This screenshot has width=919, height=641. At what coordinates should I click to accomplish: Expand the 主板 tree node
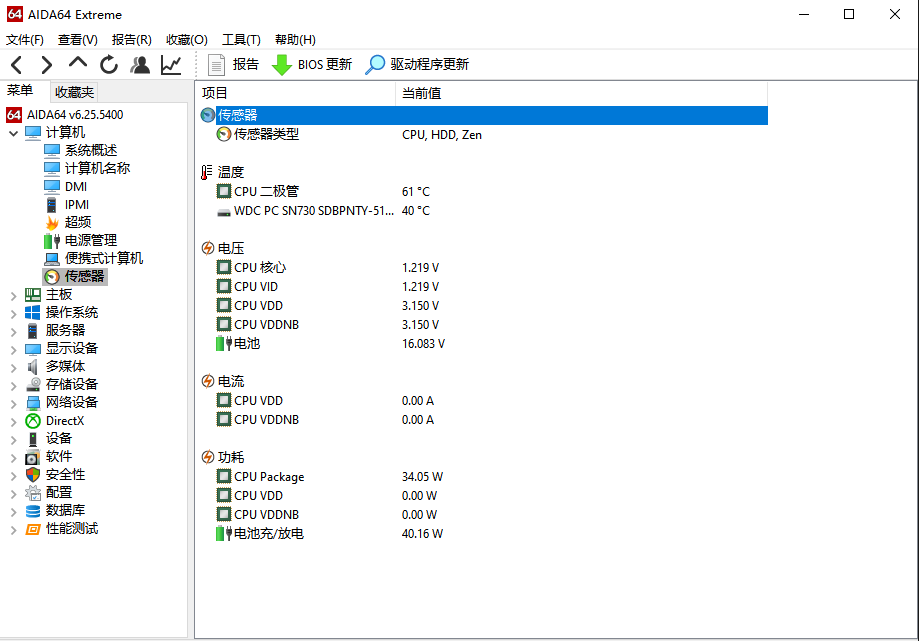(13, 296)
